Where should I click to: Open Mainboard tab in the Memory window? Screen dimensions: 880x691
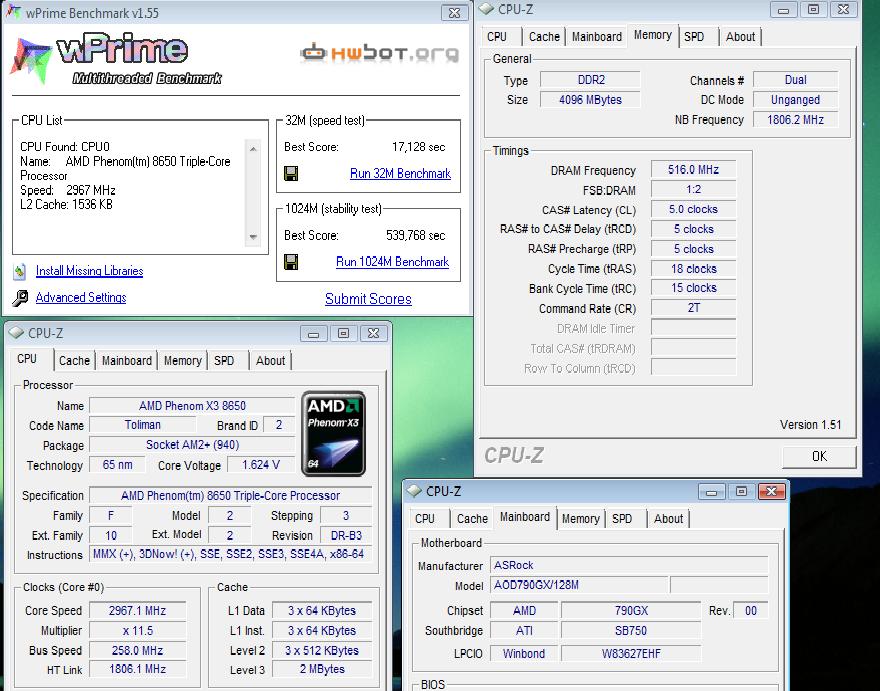tap(597, 37)
